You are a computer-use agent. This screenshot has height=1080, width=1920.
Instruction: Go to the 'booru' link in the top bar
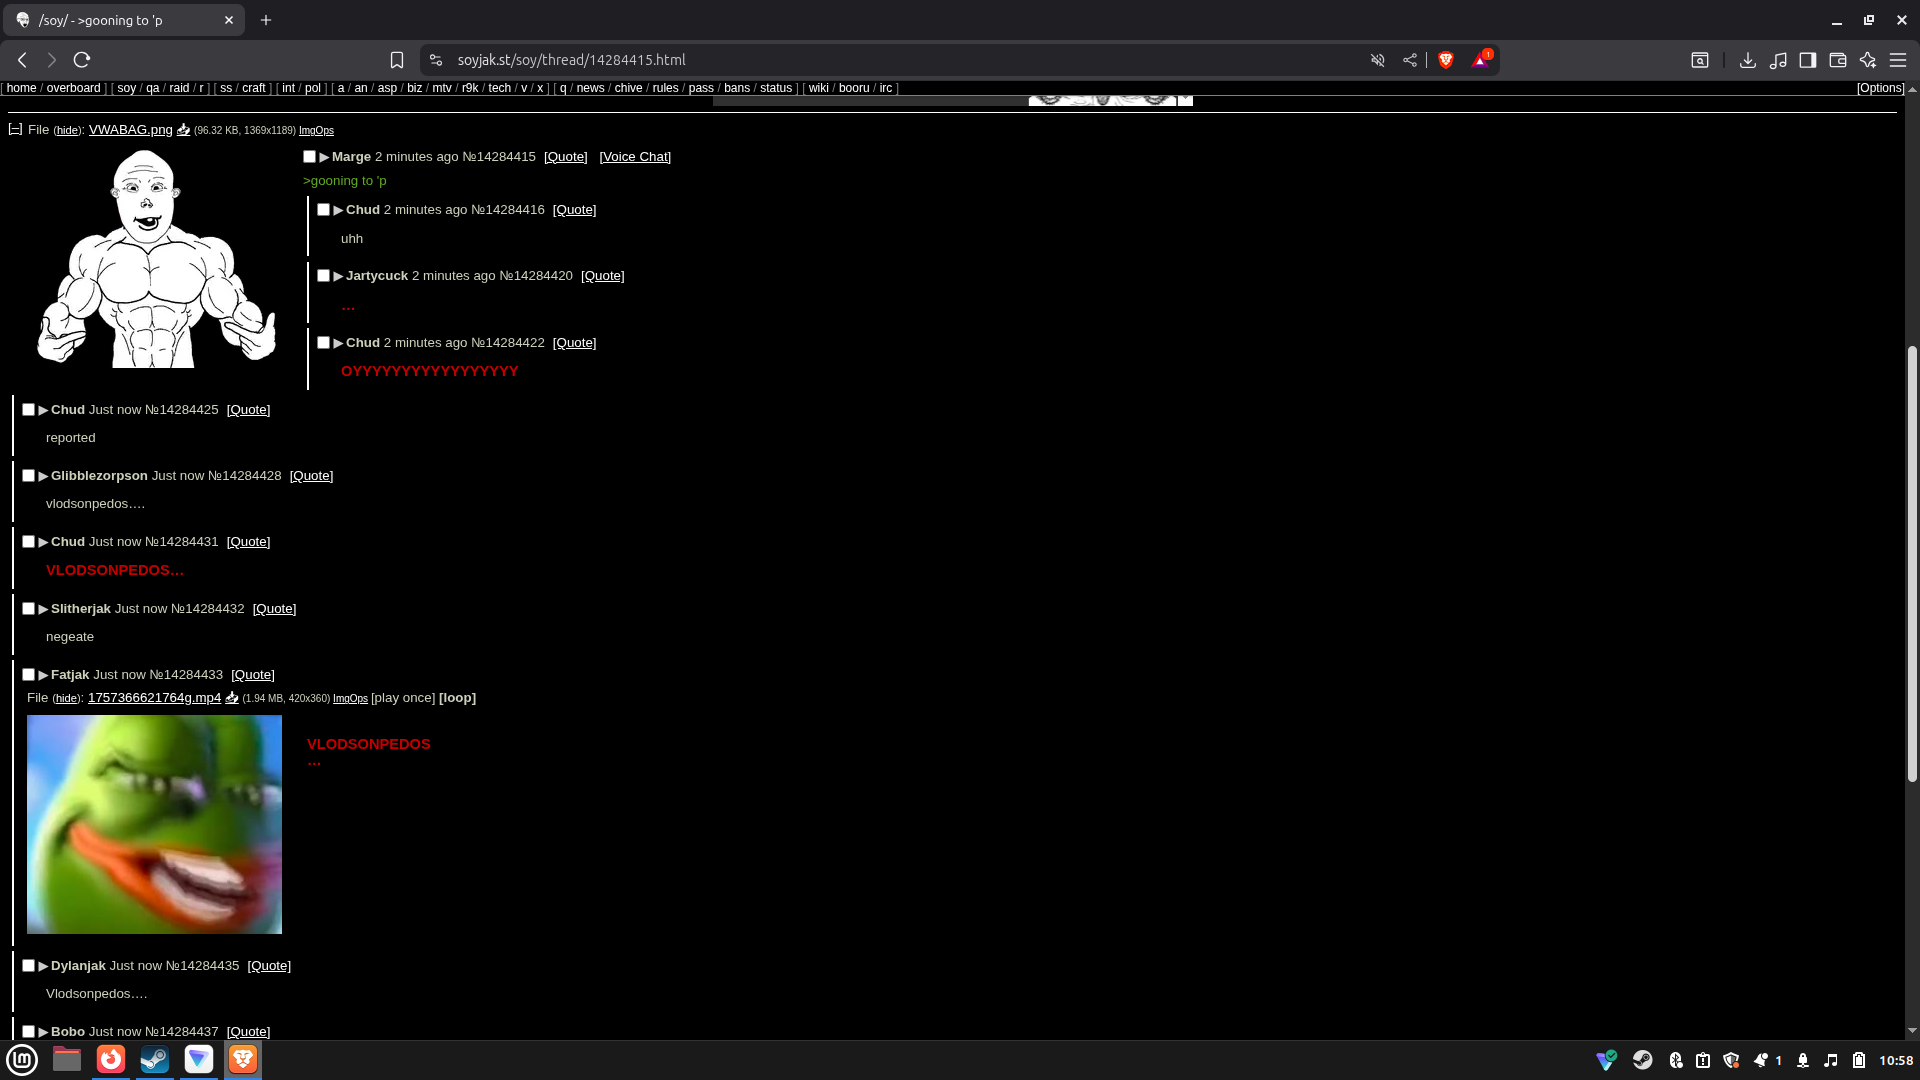point(853,88)
